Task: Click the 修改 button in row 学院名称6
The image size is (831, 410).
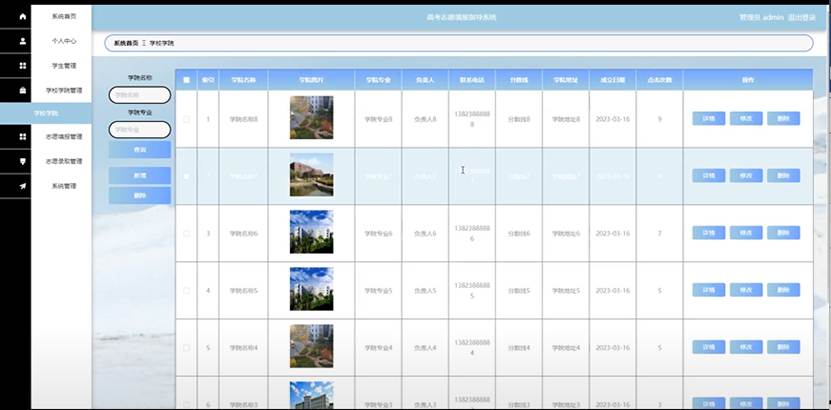Action: click(746, 233)
